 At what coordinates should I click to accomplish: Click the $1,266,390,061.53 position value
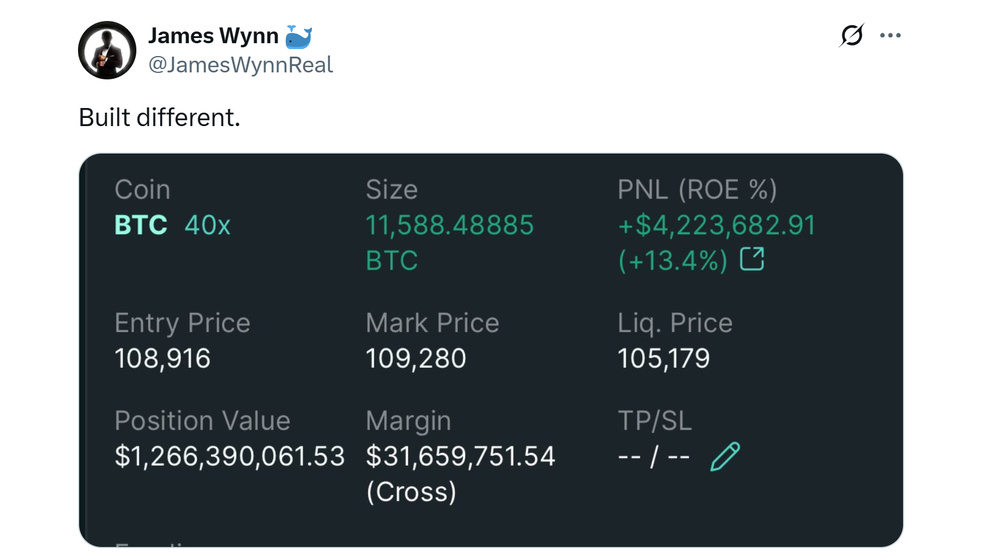pyautogui.click(x=229, y=456)
